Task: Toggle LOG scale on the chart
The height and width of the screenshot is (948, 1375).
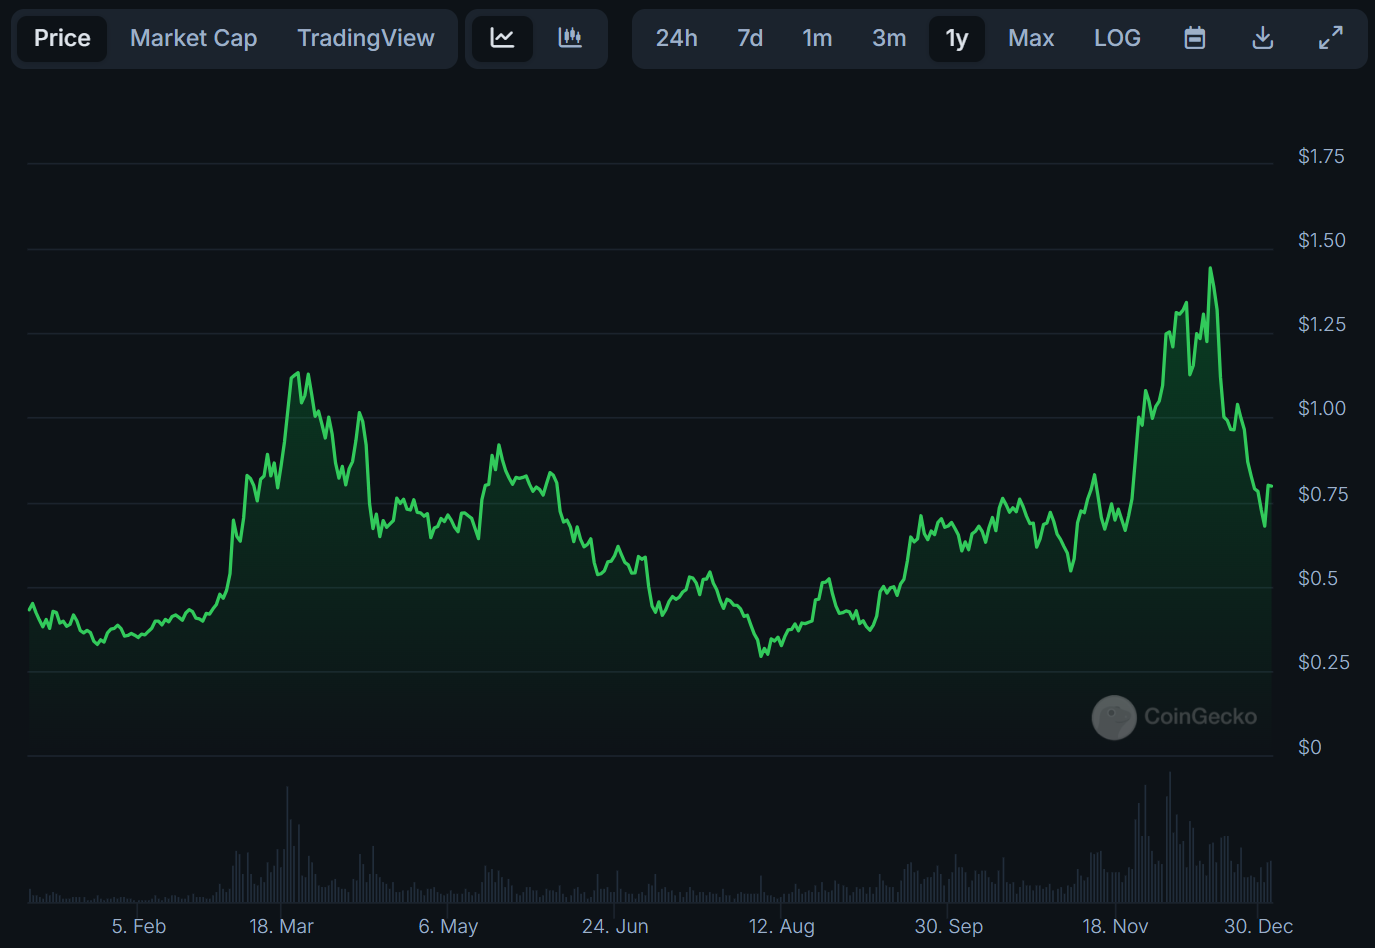Action: point(1117,38)
